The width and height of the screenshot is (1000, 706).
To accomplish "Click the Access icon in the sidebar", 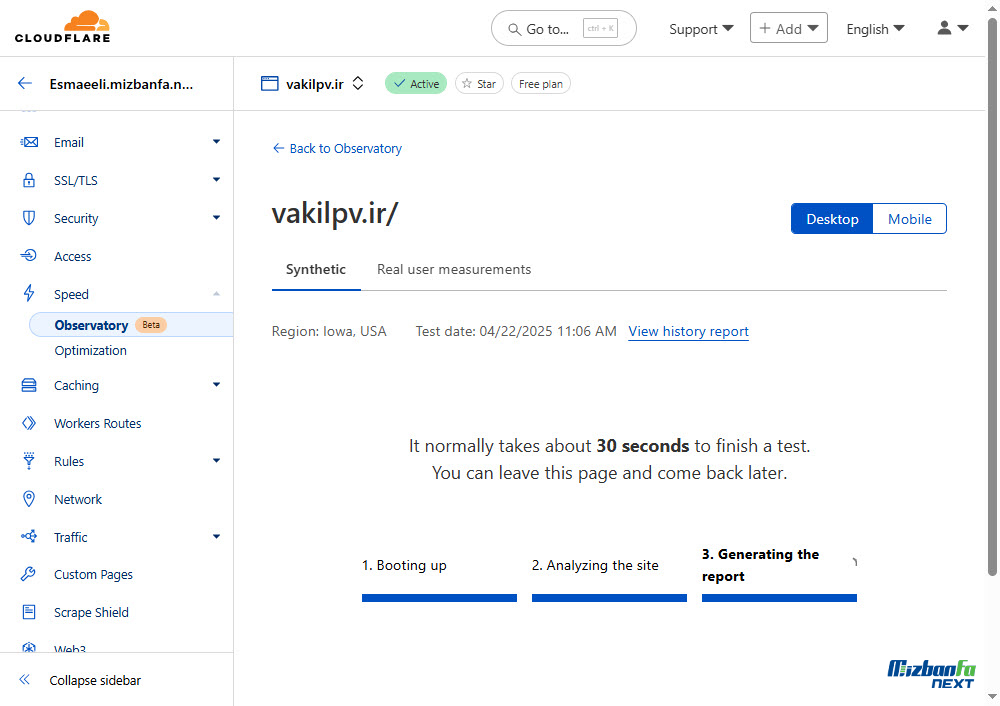I will [29, 256].
